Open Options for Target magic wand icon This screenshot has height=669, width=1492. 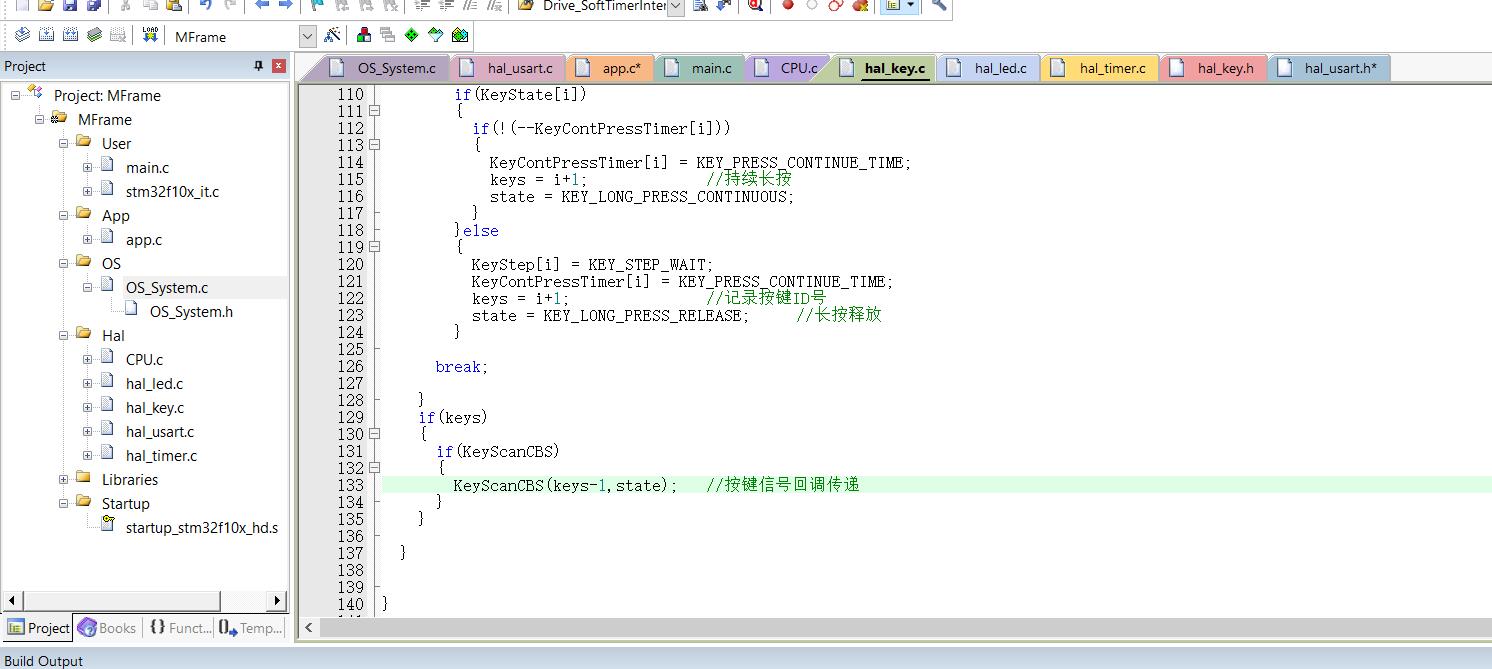click(332, 35)
